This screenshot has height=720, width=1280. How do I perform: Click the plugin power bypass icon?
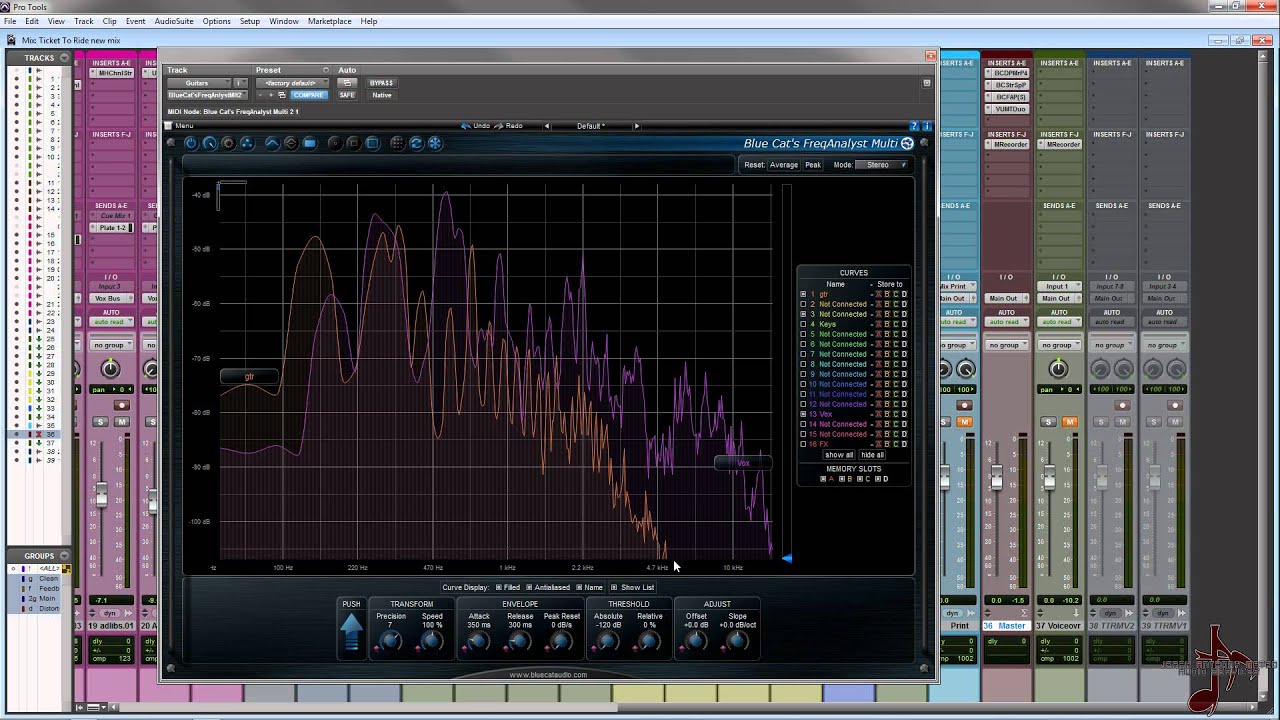click(x=191, y=144)
